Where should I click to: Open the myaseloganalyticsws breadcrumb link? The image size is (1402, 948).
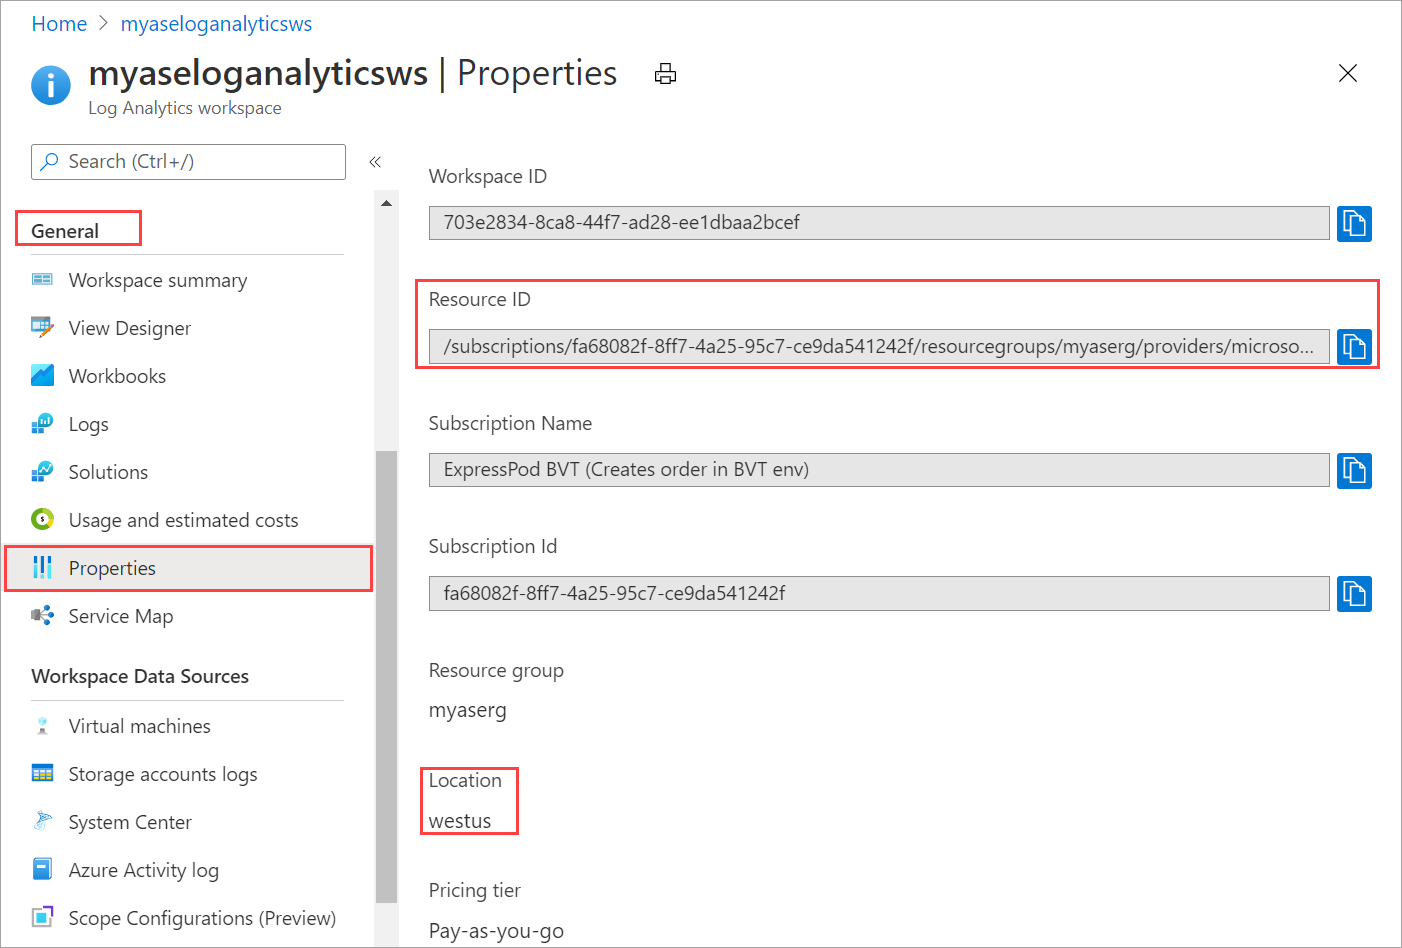[x=216, y=23]
